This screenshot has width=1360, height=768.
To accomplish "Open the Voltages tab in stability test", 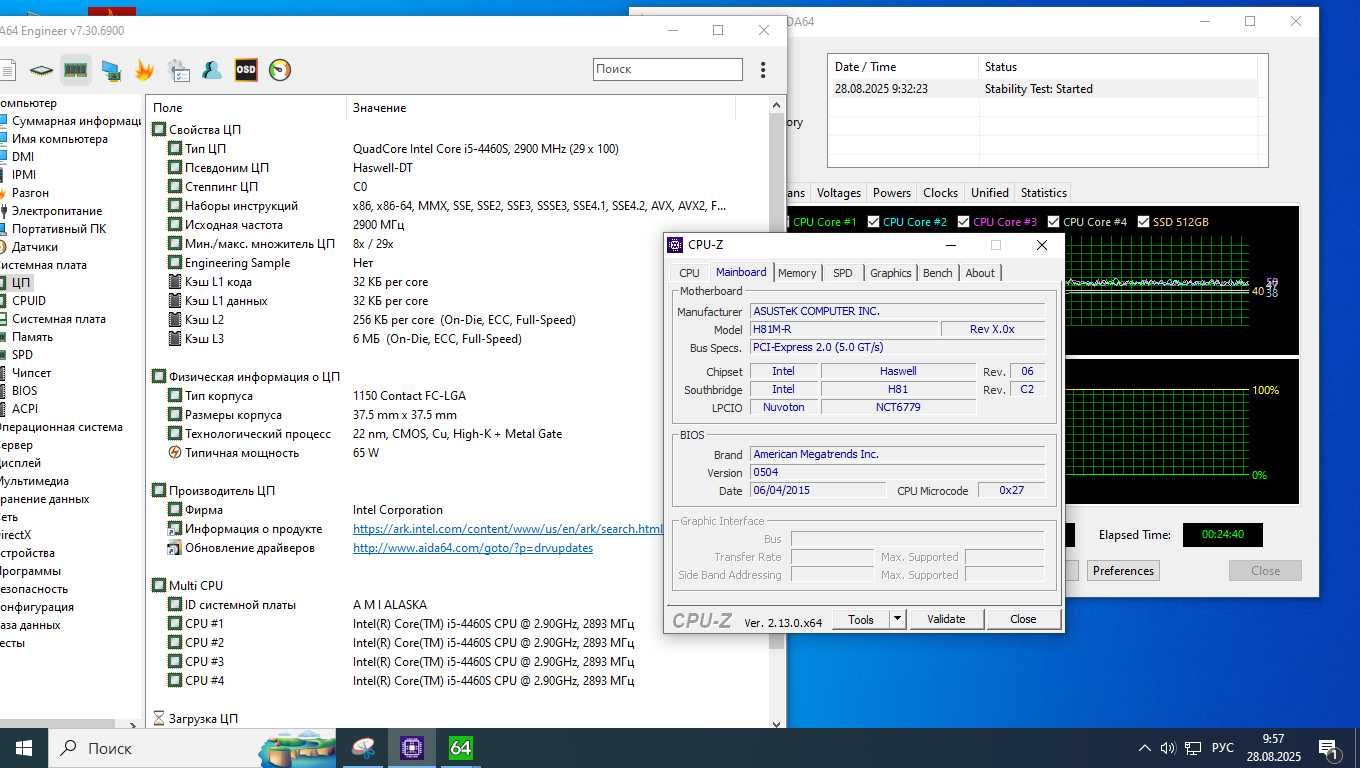I will [838, 193].
